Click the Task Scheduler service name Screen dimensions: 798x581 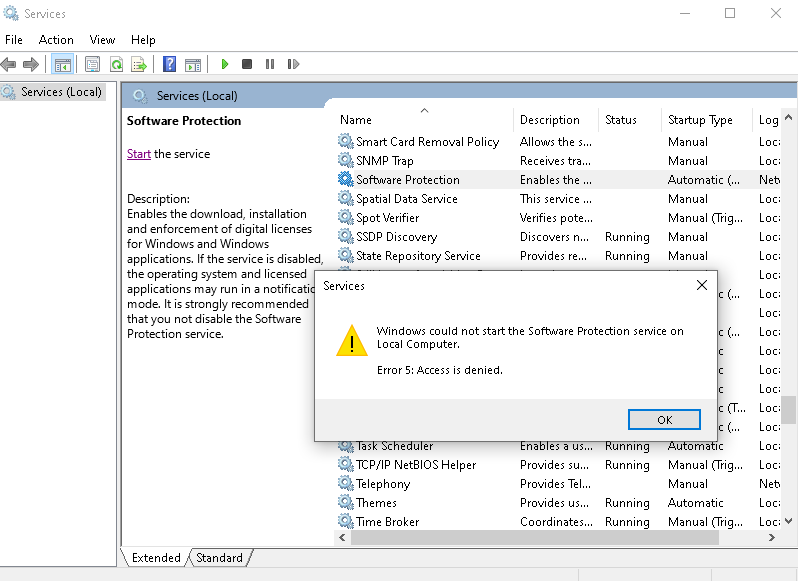pos(394,446)
